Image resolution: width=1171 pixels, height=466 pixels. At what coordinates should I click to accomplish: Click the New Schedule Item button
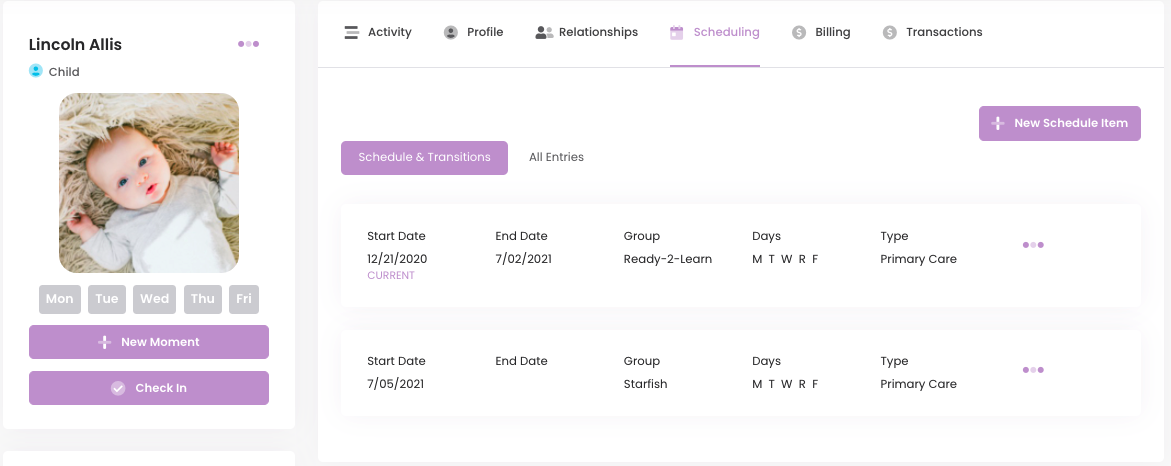(x=1060, y=123)
